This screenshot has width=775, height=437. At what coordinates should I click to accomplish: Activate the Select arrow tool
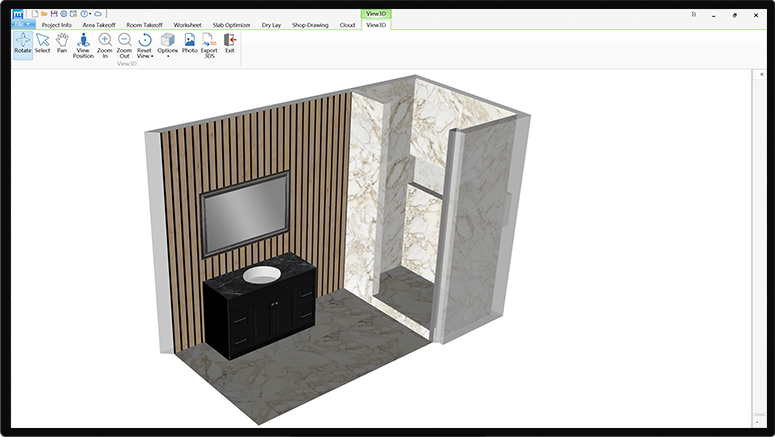(x=42, y=44)
